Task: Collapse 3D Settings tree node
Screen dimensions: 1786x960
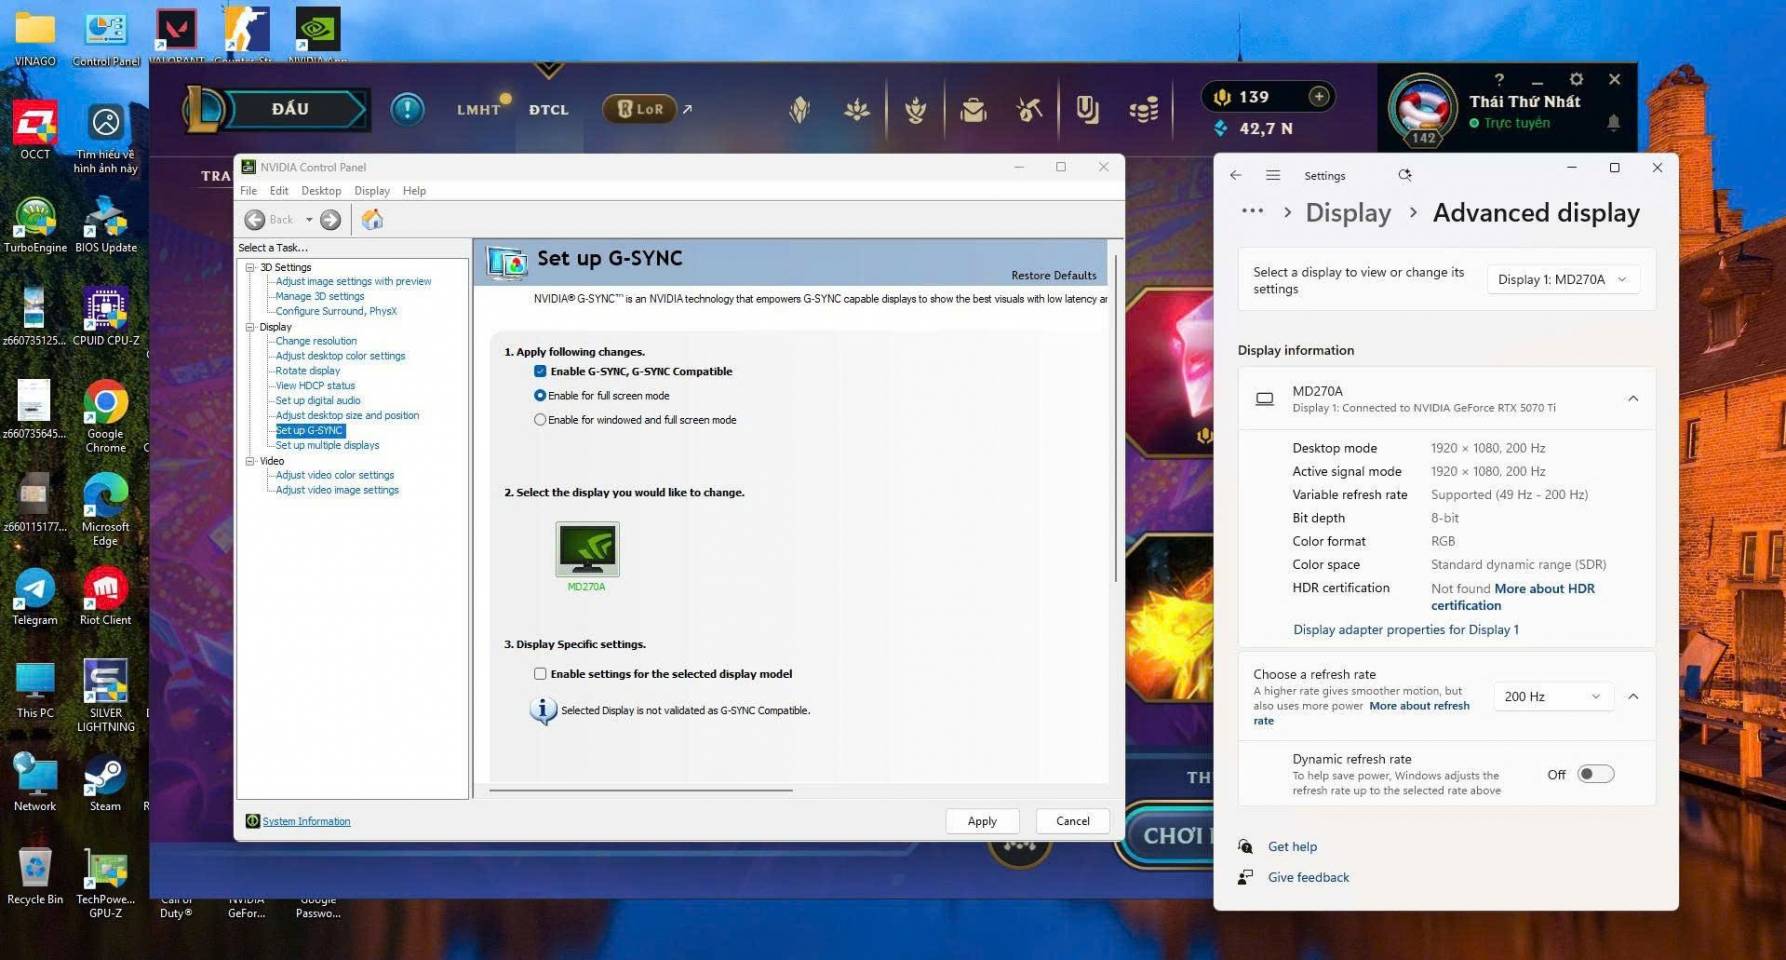Action: click(x=251, y=267)
